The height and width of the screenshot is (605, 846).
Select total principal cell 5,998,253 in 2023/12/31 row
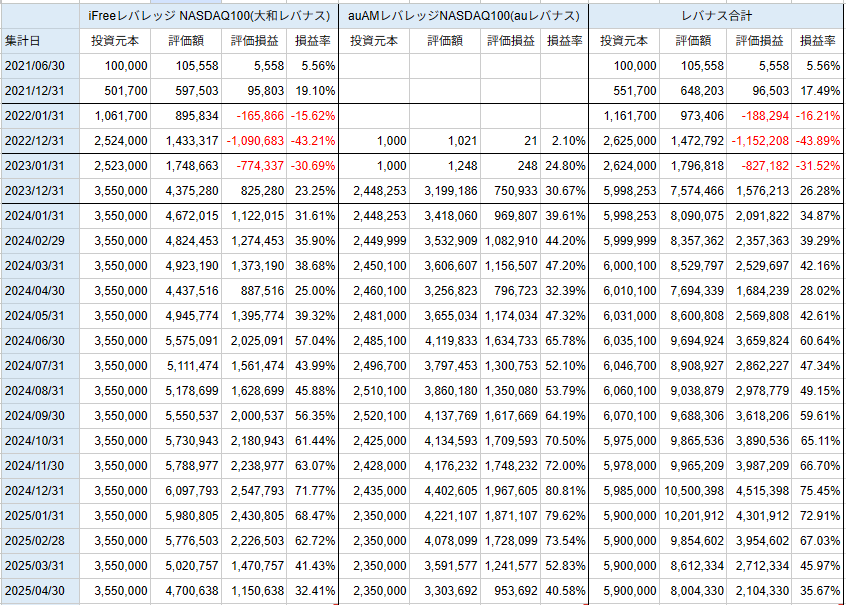coord(624,191)
